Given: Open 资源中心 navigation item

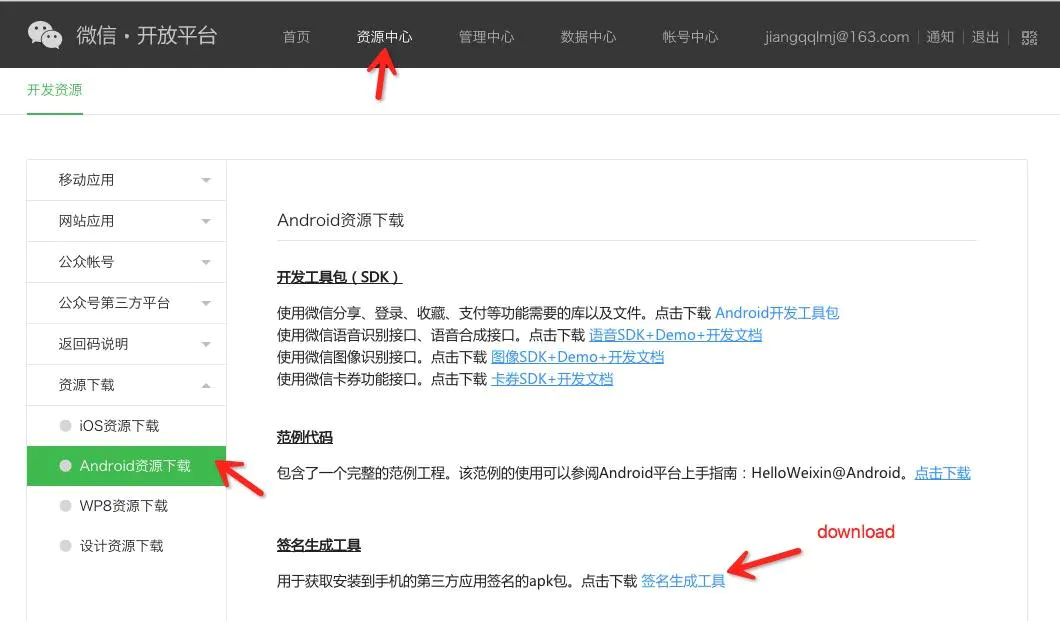Looking at the screenshot, I should pos(384,36).
